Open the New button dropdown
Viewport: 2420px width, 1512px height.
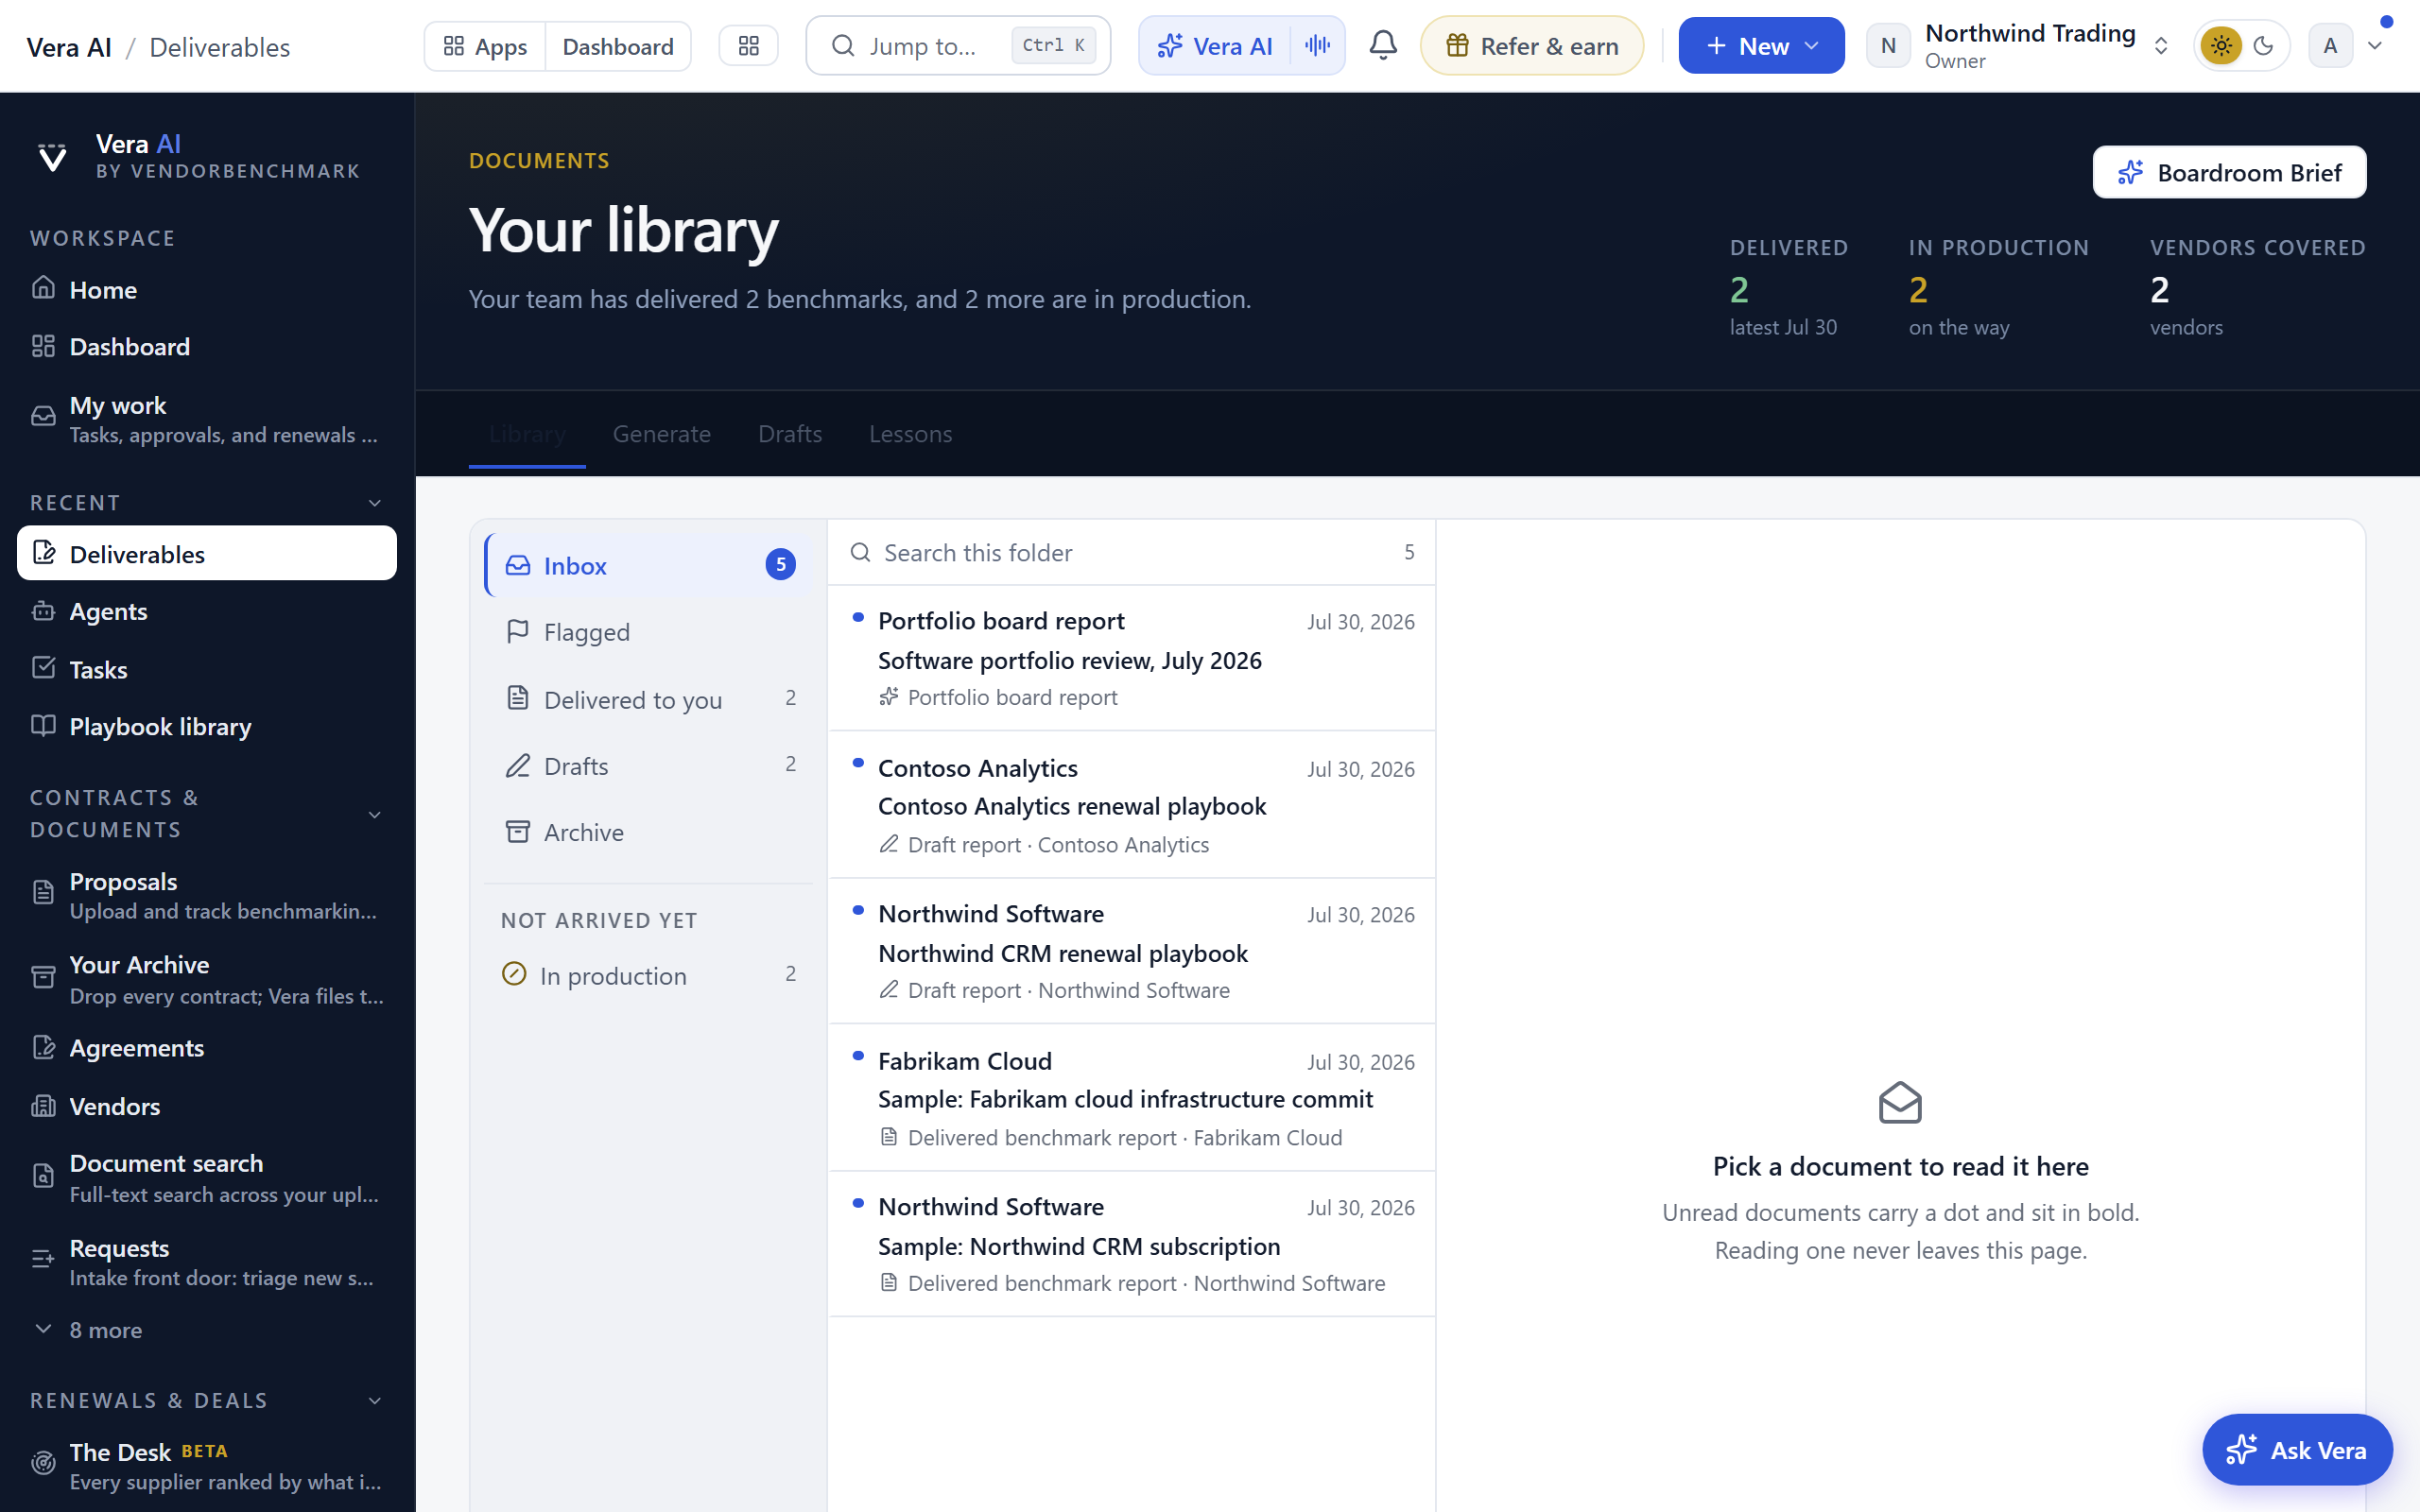click(x=1761, y=46)
